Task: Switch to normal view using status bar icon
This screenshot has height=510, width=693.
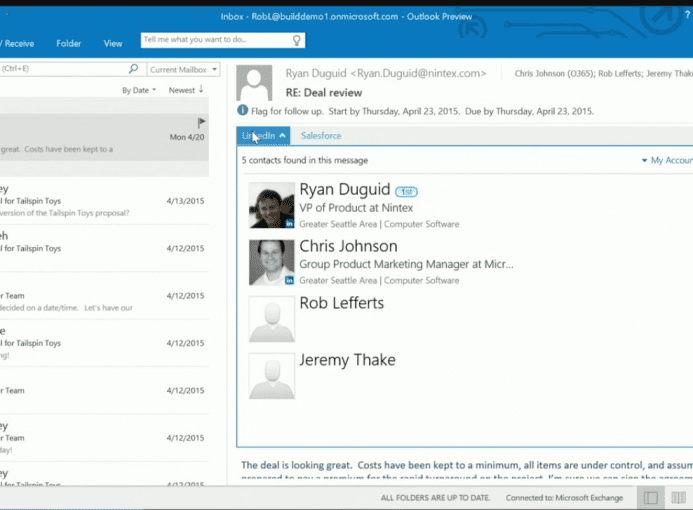Action: click(x=651, y=498)
